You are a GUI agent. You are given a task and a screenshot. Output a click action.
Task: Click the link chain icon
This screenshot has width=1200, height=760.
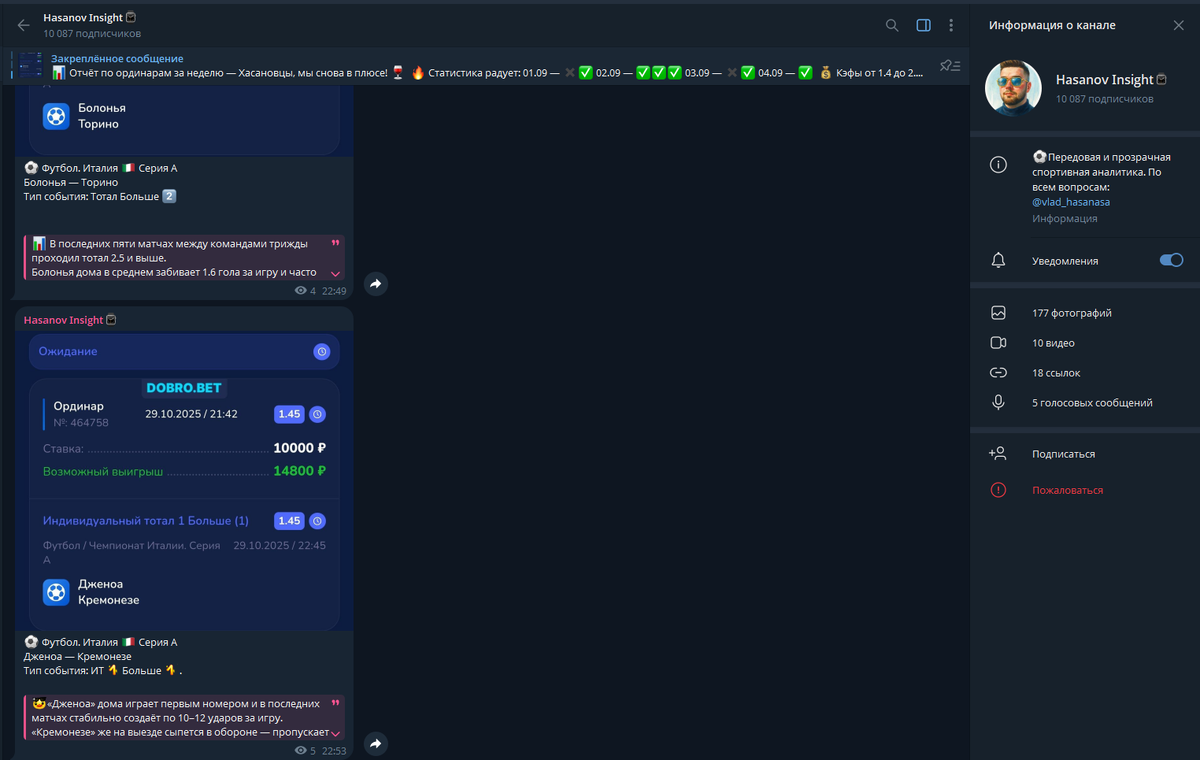coord(998,373)
